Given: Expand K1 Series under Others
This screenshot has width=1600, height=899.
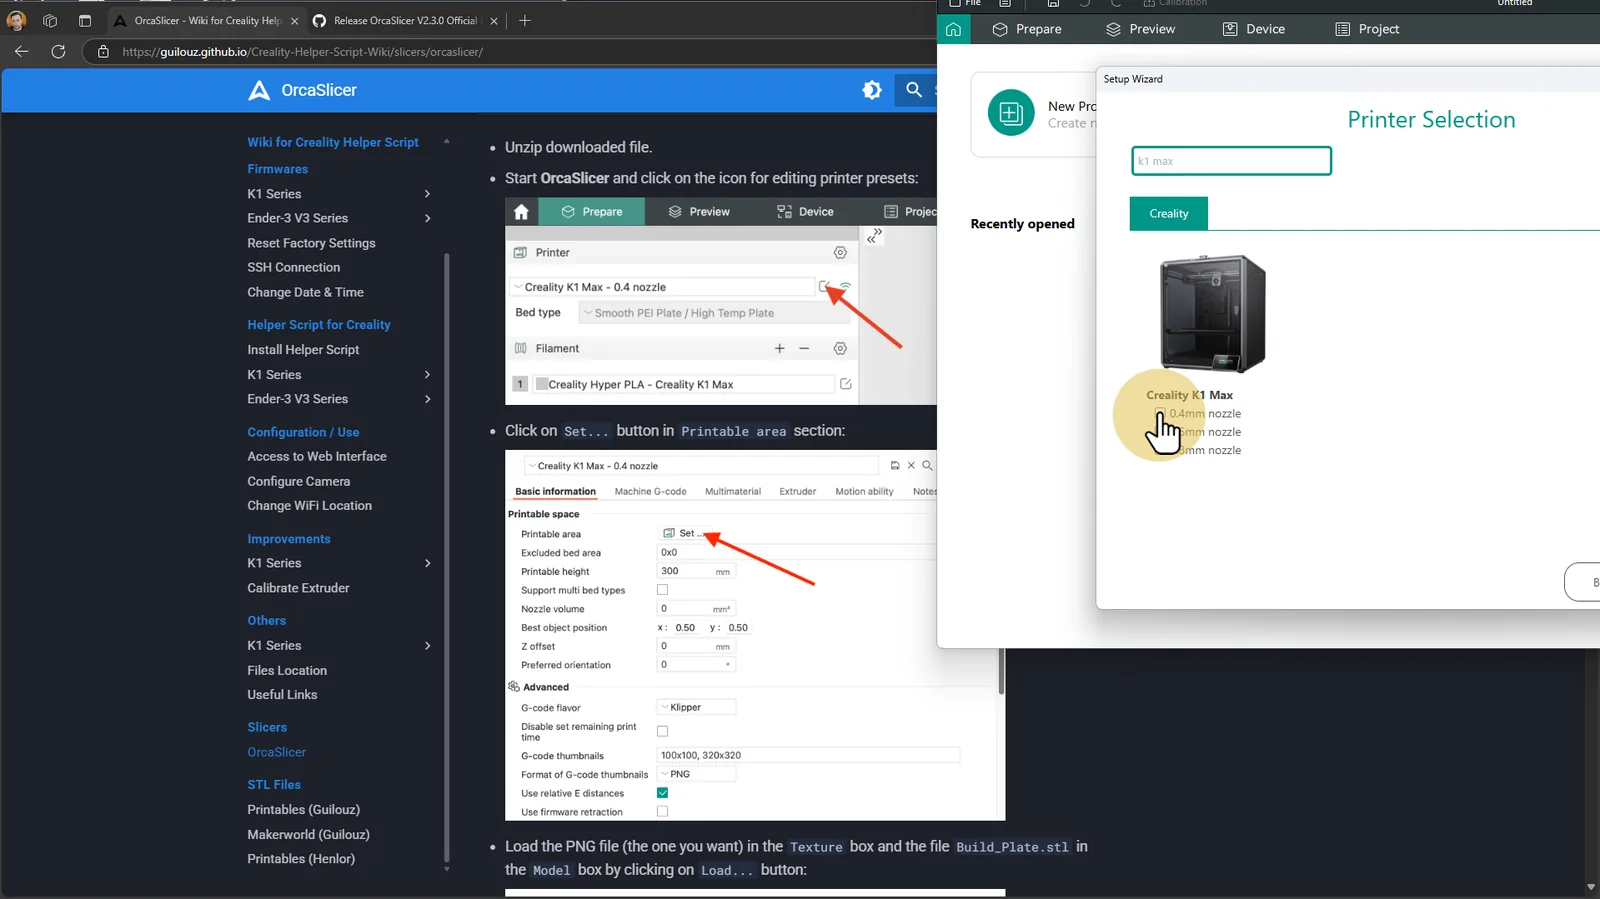Looking at the screenshot, I should point(428,646).
